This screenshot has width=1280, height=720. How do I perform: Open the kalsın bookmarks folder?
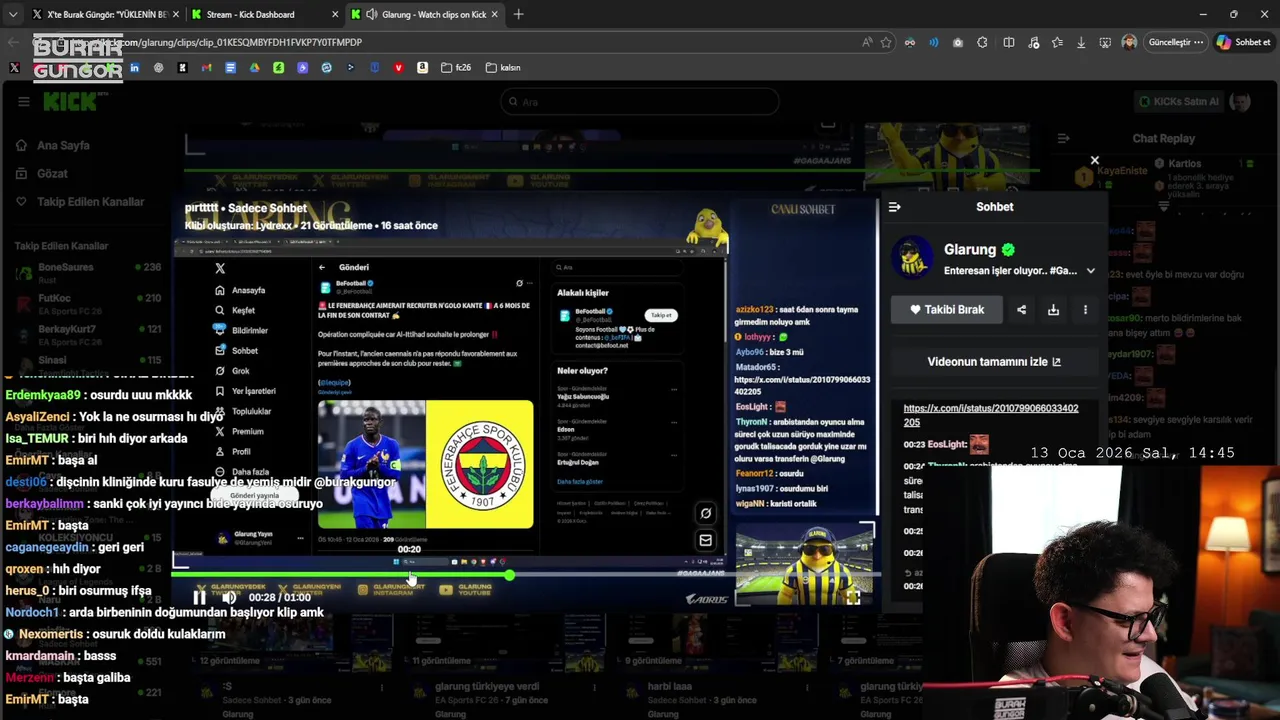pos(503,68)
